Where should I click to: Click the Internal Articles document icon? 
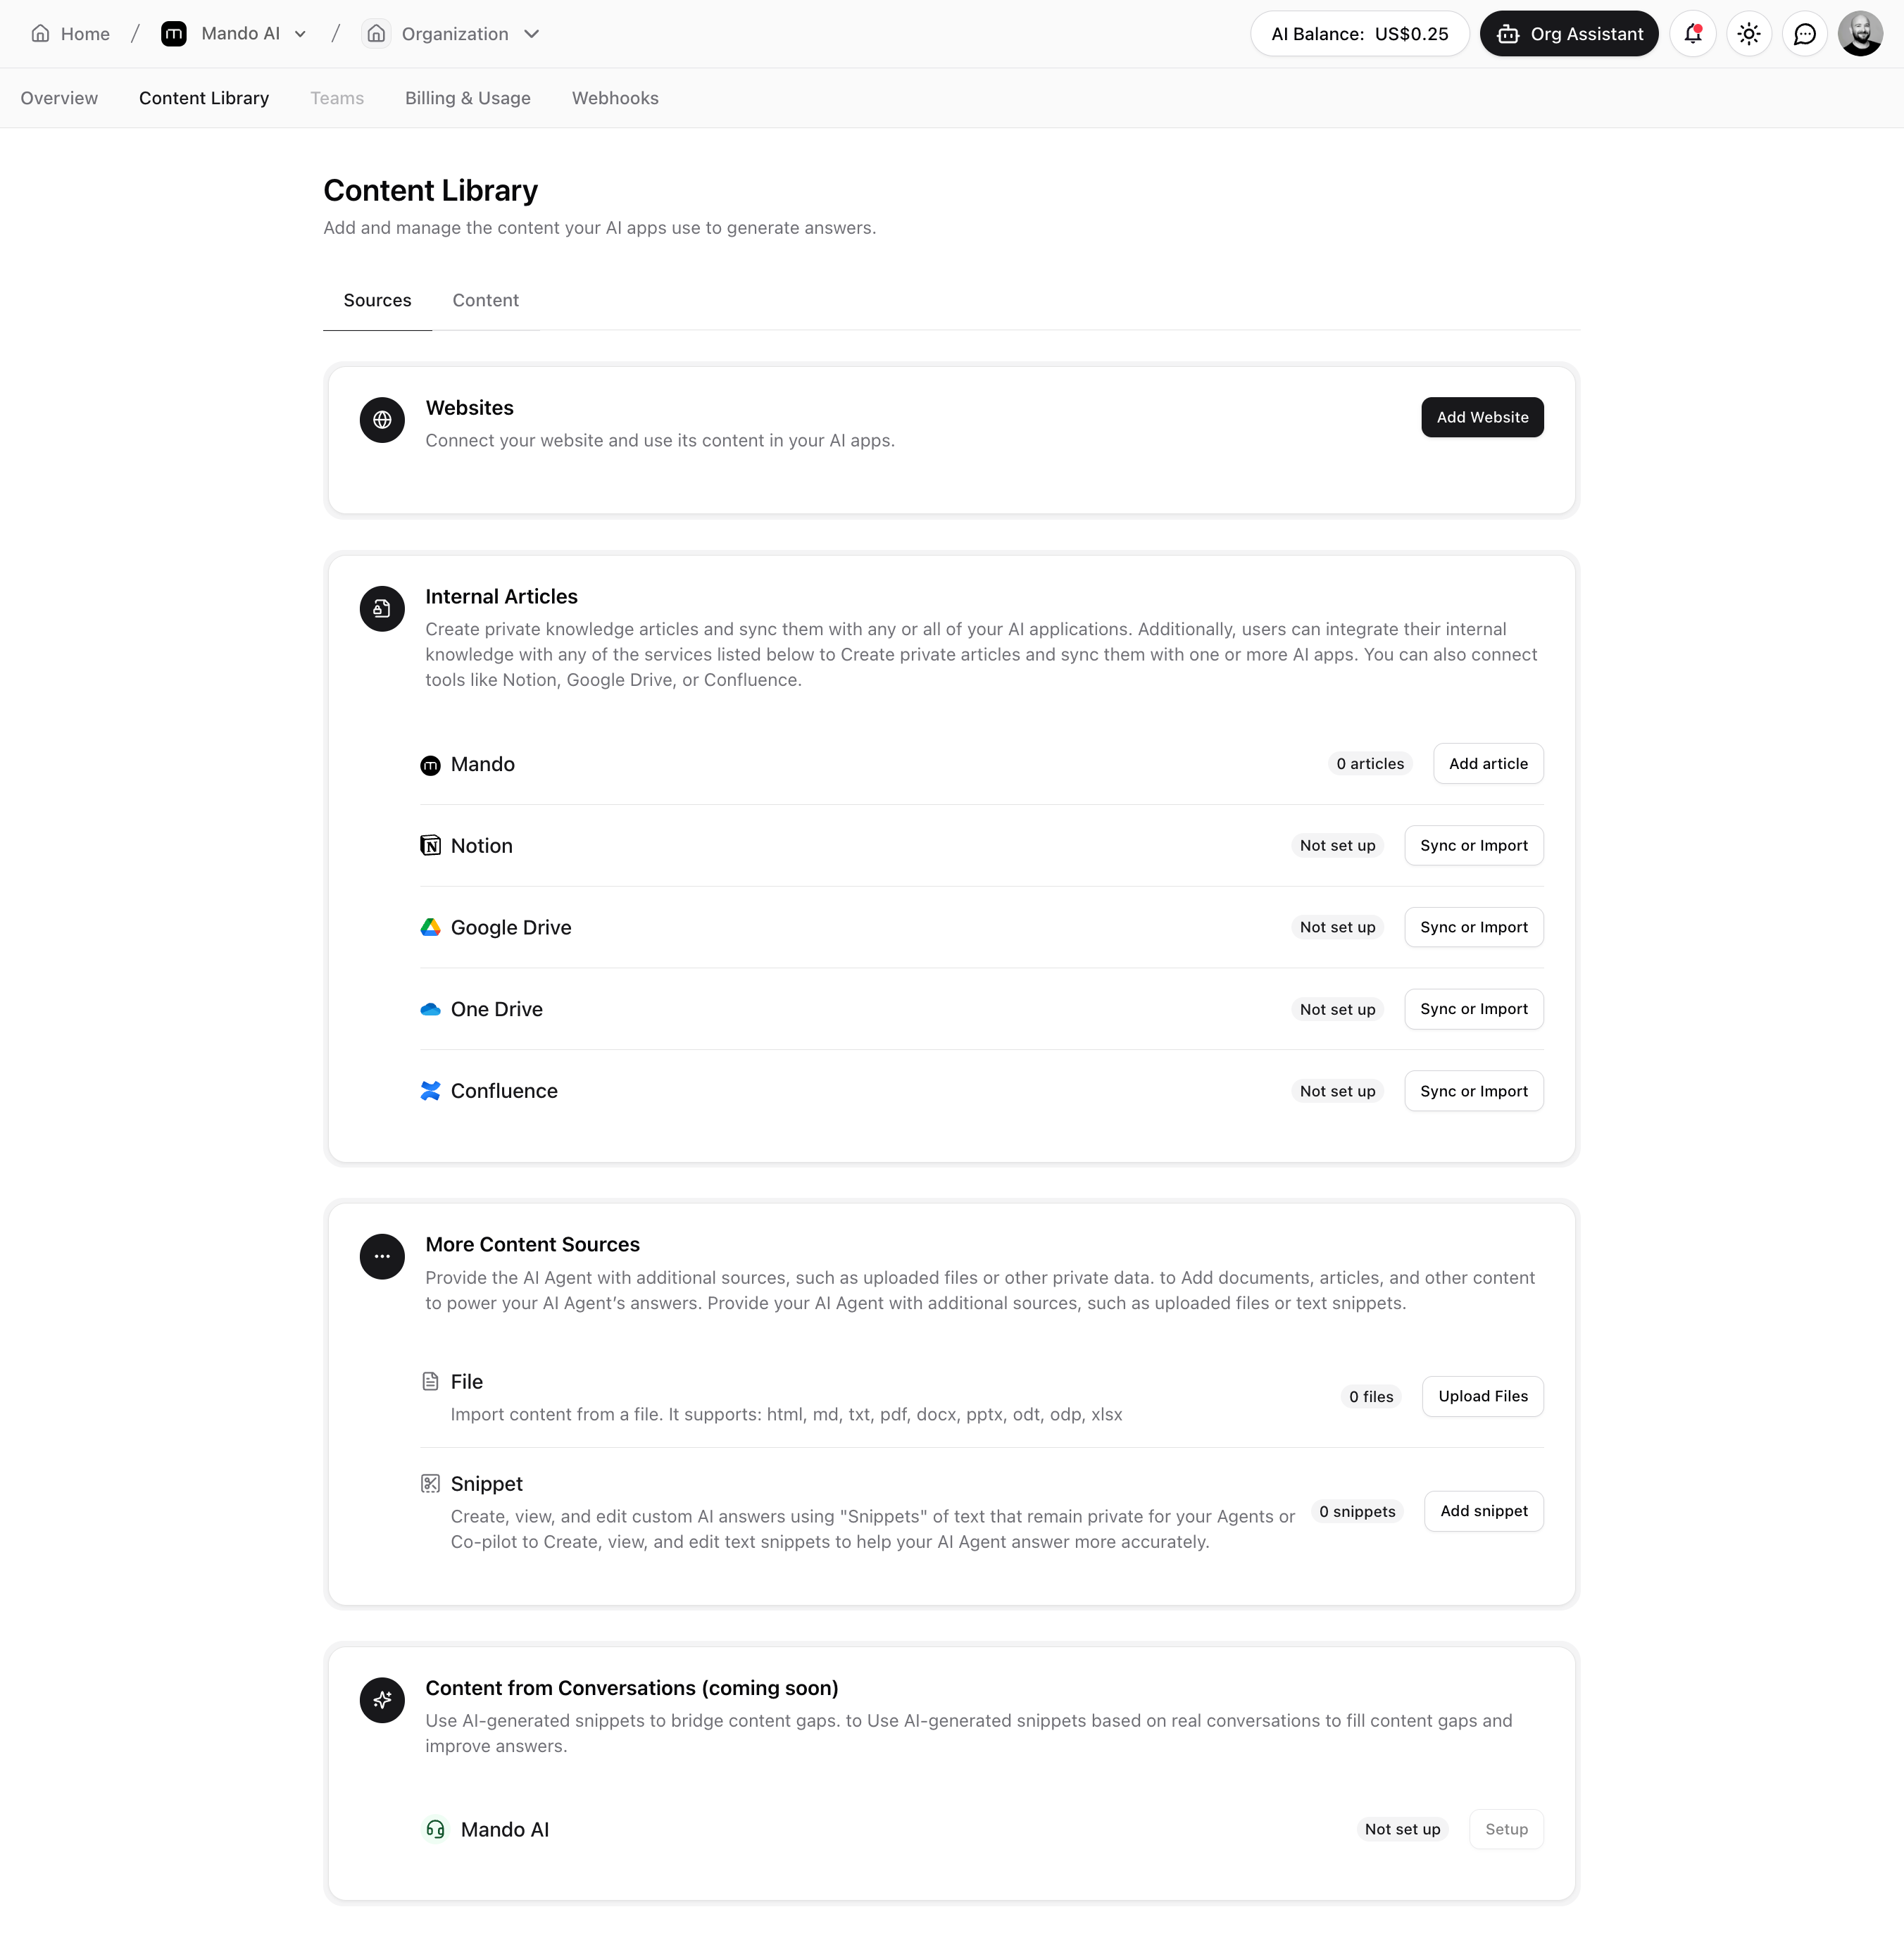[x=382, y=608]
